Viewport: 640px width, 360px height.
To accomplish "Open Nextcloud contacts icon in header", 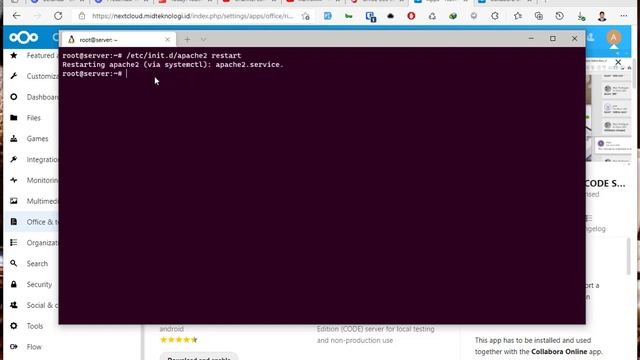I will (591, 38).
